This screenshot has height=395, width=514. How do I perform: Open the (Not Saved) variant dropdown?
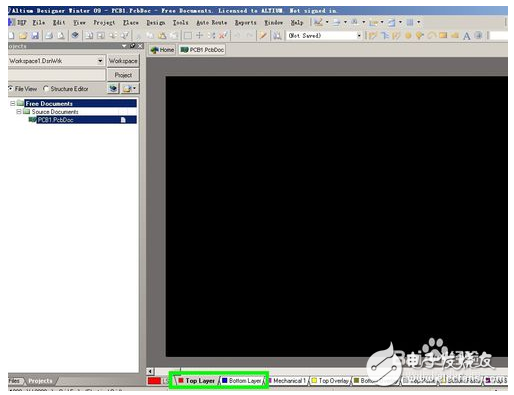359,35
